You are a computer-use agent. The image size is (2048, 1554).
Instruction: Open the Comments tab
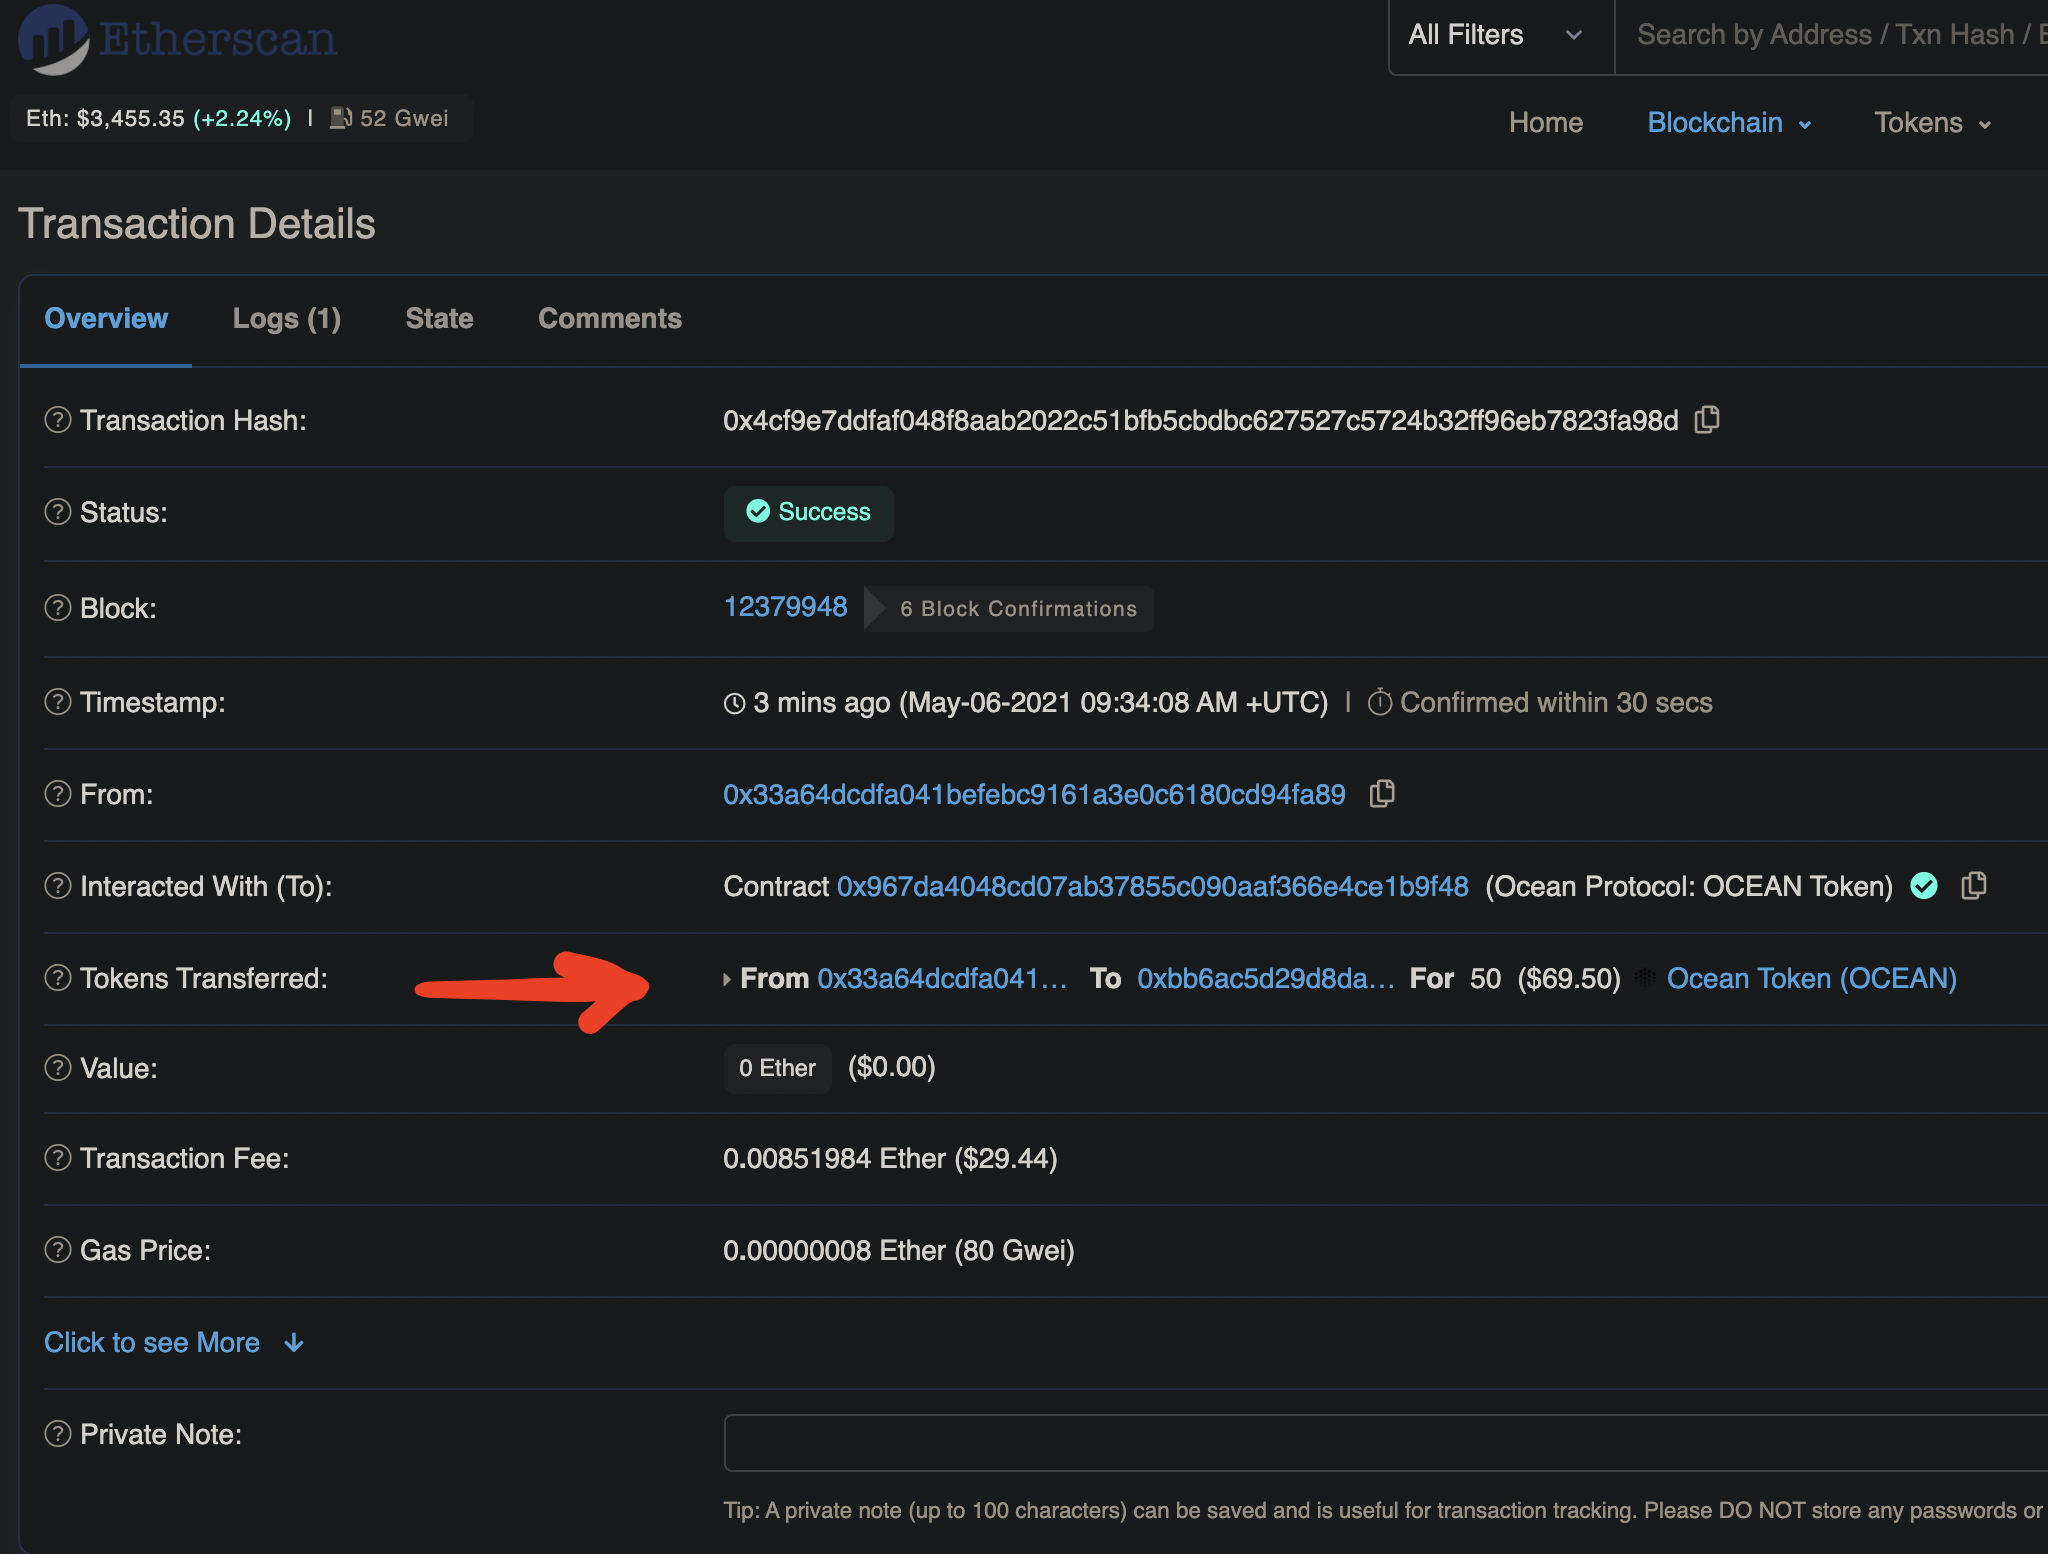point(610,318)
